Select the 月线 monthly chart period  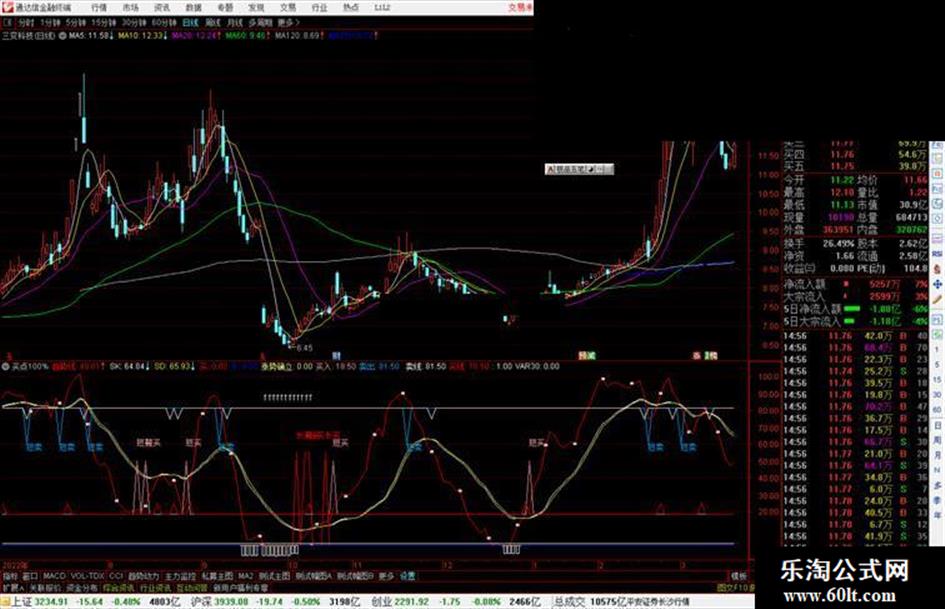click(x=234, y=23)
